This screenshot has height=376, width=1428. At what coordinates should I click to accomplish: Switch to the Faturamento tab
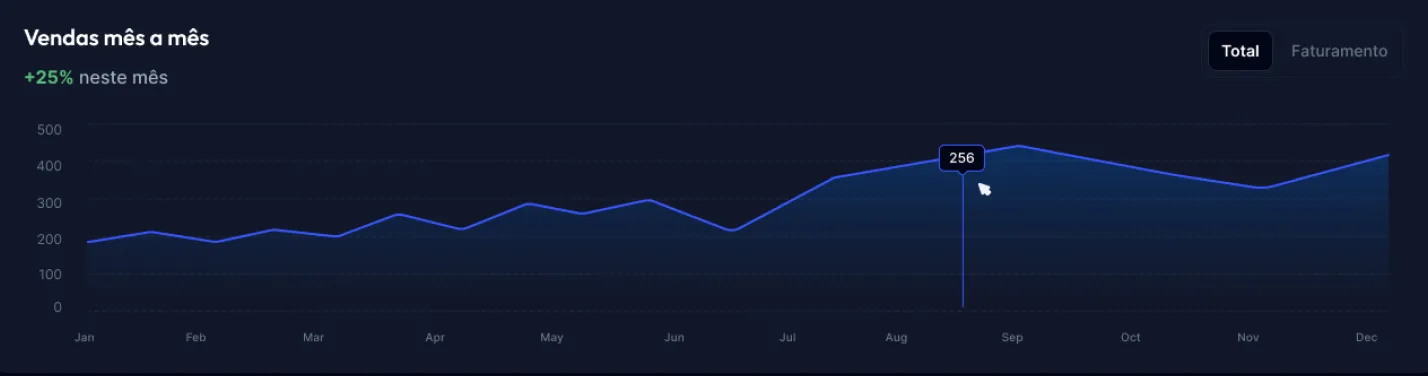tap(1339, 51)
